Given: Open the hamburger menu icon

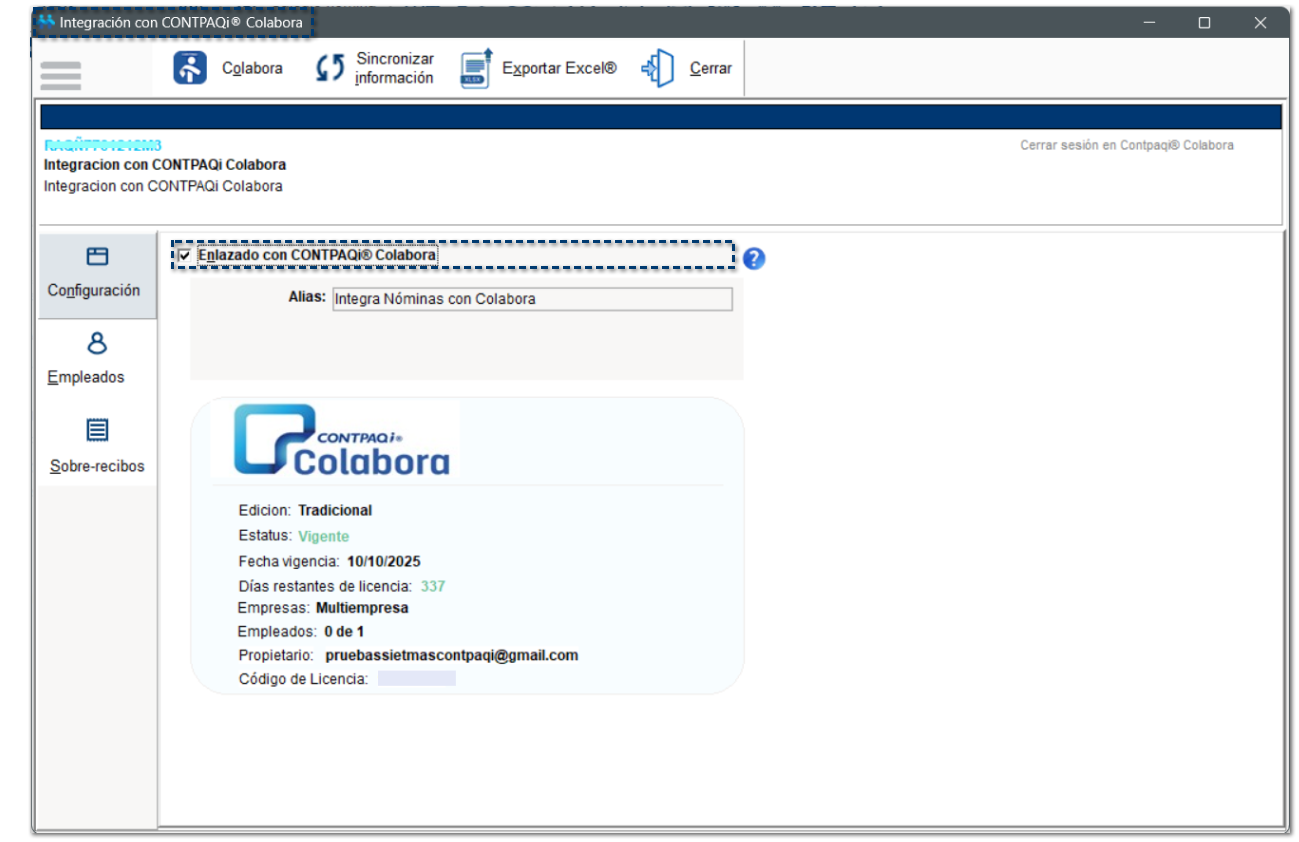Looking at the screenshot, I should (60, 75).
